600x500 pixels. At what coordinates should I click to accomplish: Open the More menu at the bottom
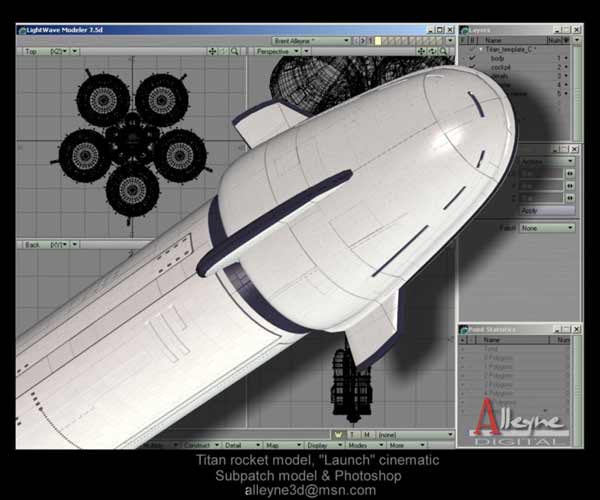406,445
